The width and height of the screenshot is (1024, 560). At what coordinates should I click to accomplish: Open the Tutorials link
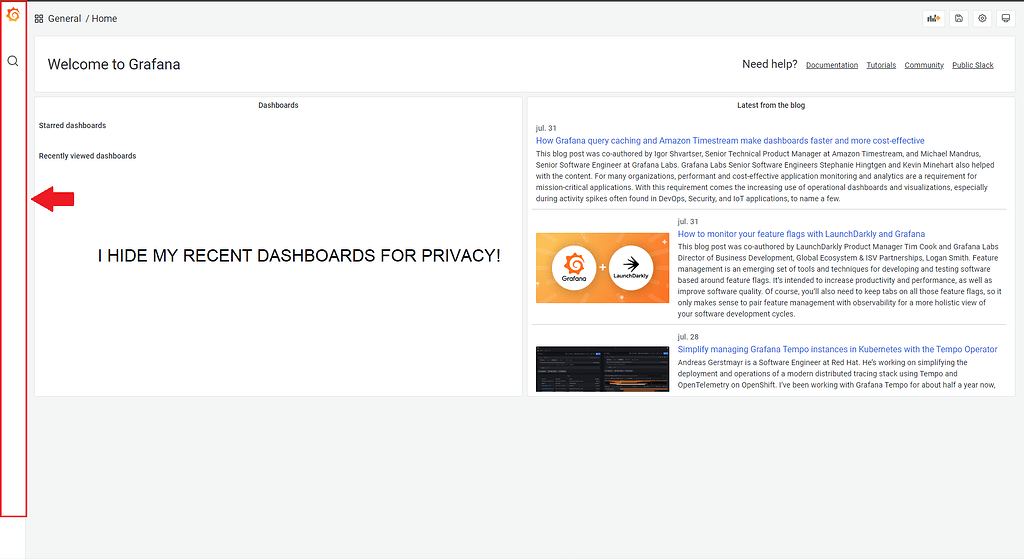point(881,65)
